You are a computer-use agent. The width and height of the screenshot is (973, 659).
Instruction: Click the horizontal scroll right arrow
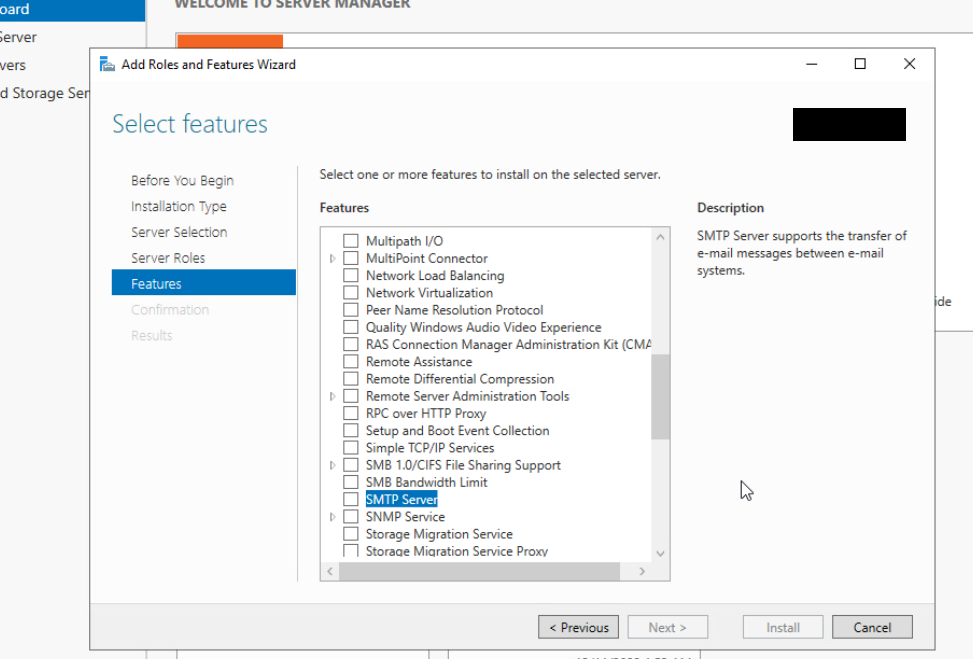[x=642, y=571]
